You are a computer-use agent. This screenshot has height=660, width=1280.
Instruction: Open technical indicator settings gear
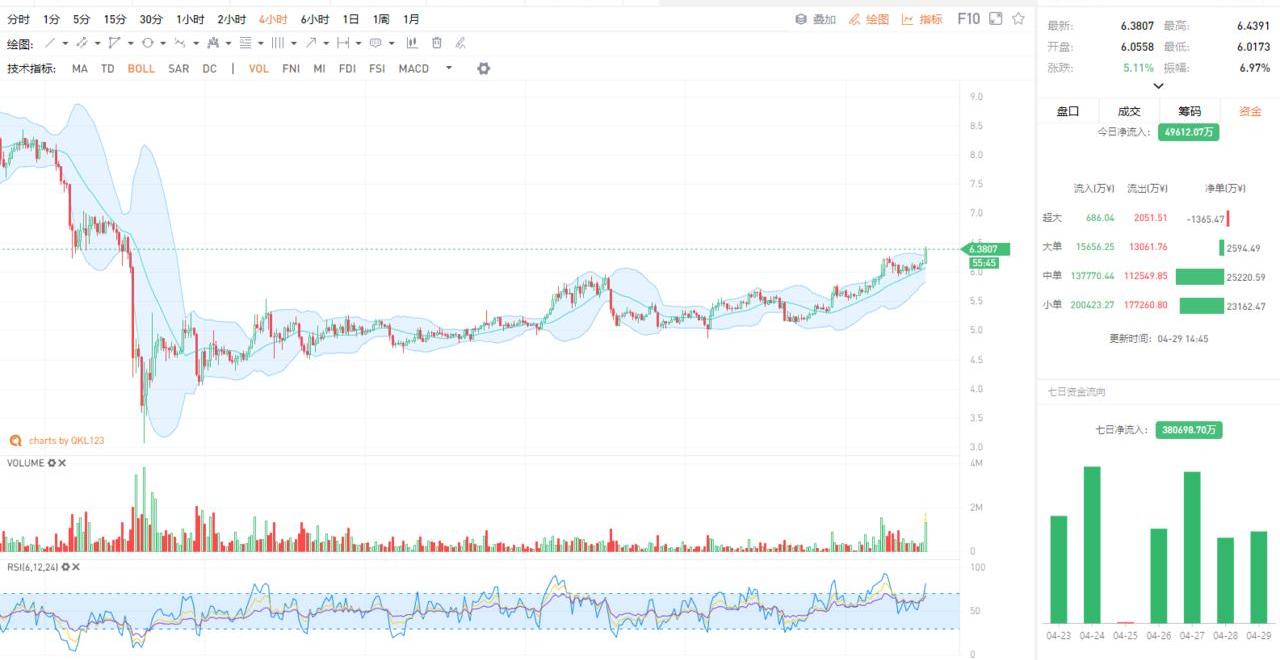(x=484, y=68)
